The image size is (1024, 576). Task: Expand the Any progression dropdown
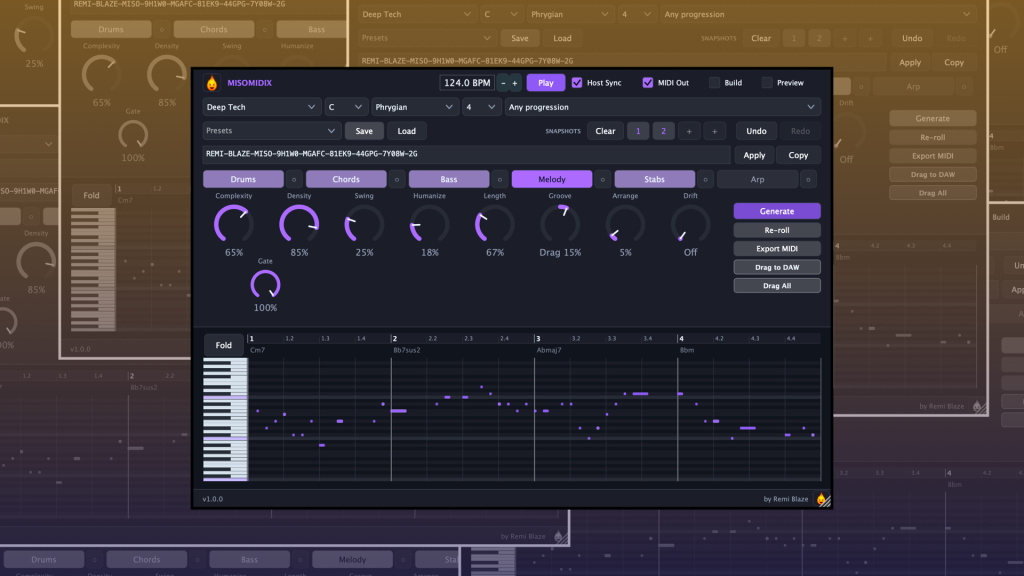click(x=662, y=107)
